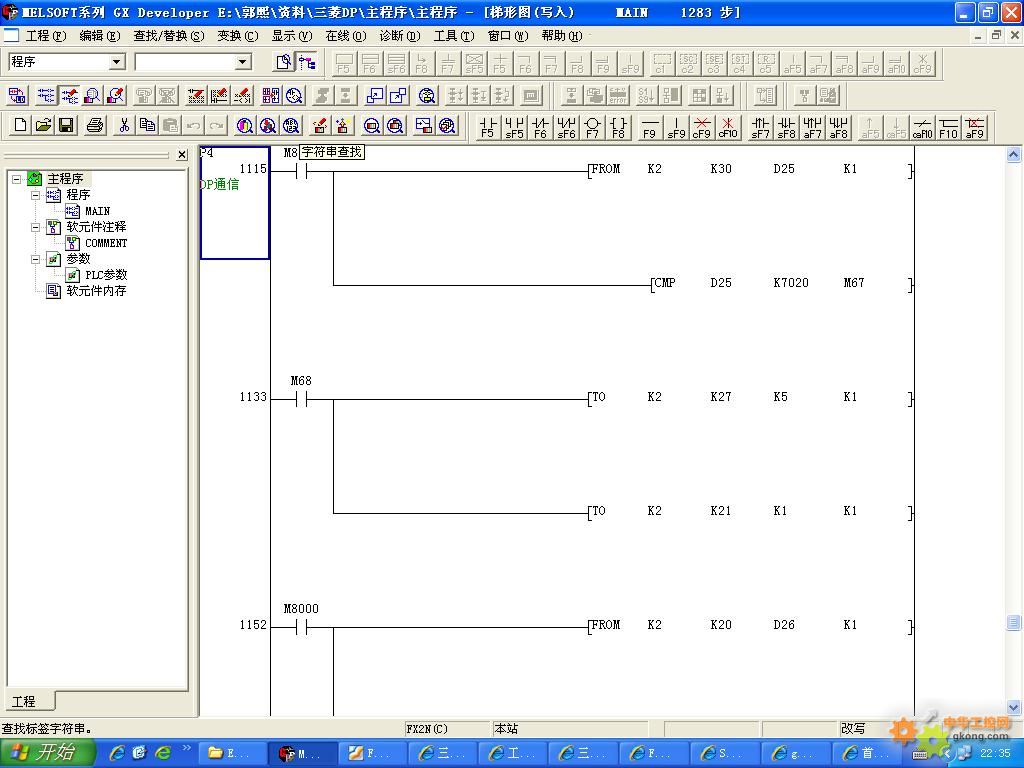The image size is (1024, 768).
Task: Select D26 in the FROM instruction at step 1152
Action: pyautogui.click(x=784, y=625)
